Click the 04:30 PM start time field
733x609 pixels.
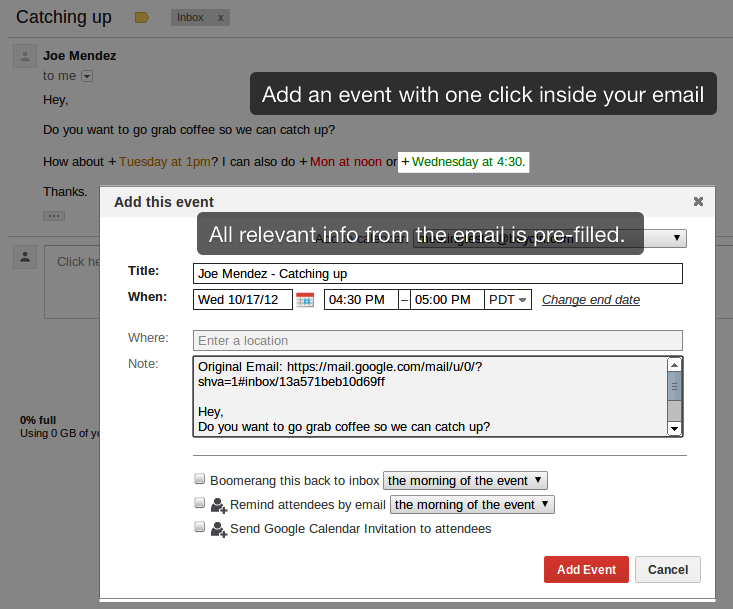click(361, 300)
